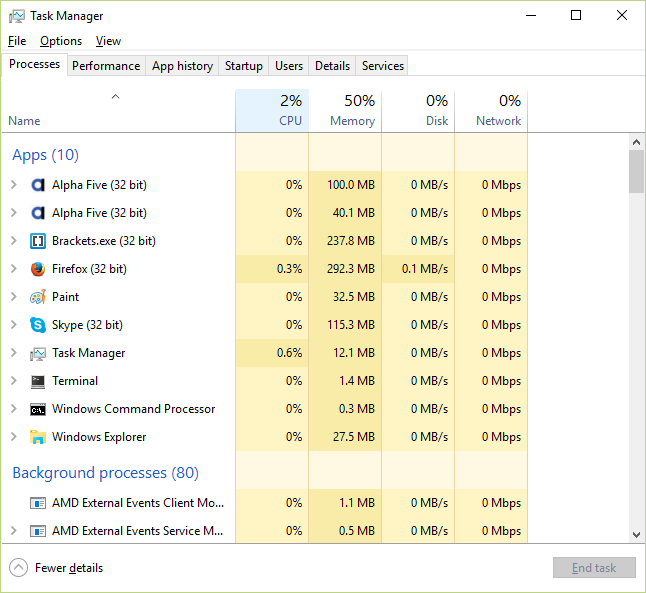Click the 0.6% CPU cell

tap(272, 353)
